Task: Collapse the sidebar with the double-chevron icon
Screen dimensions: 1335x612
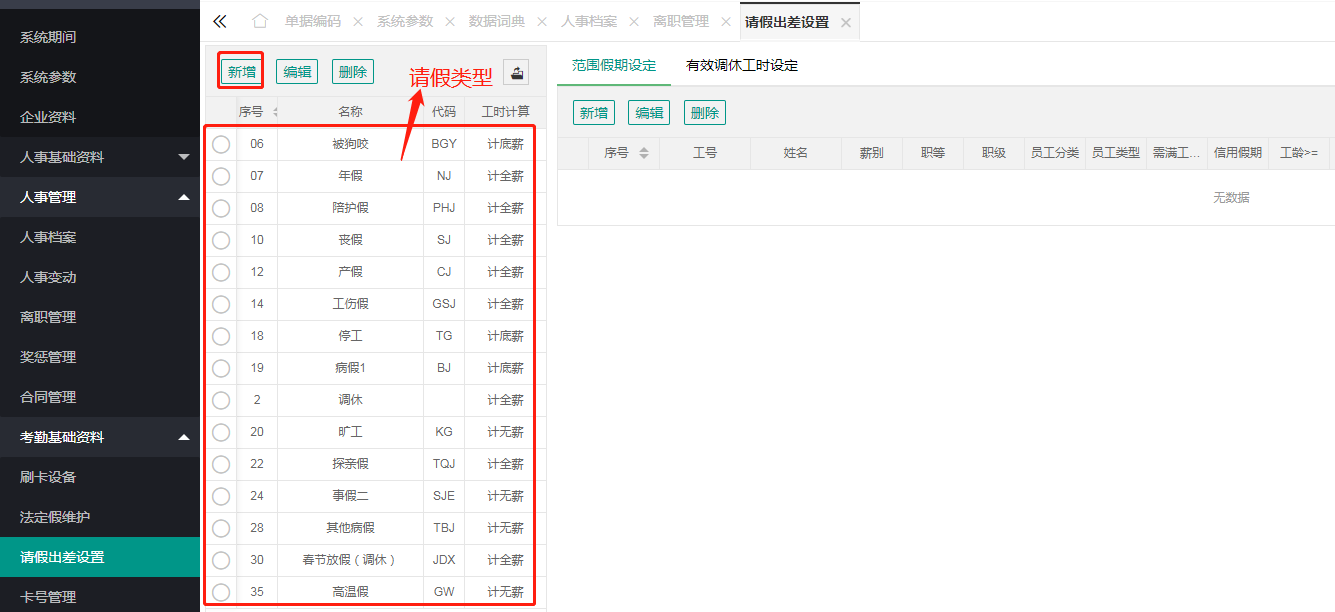Action: click(220, 21)
